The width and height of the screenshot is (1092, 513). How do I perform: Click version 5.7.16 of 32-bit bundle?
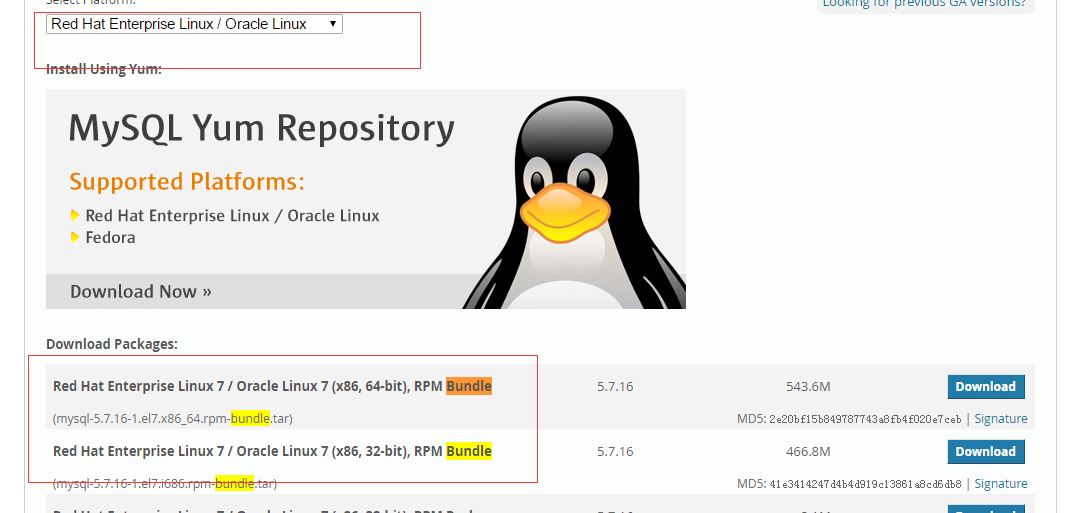point(615,451)
